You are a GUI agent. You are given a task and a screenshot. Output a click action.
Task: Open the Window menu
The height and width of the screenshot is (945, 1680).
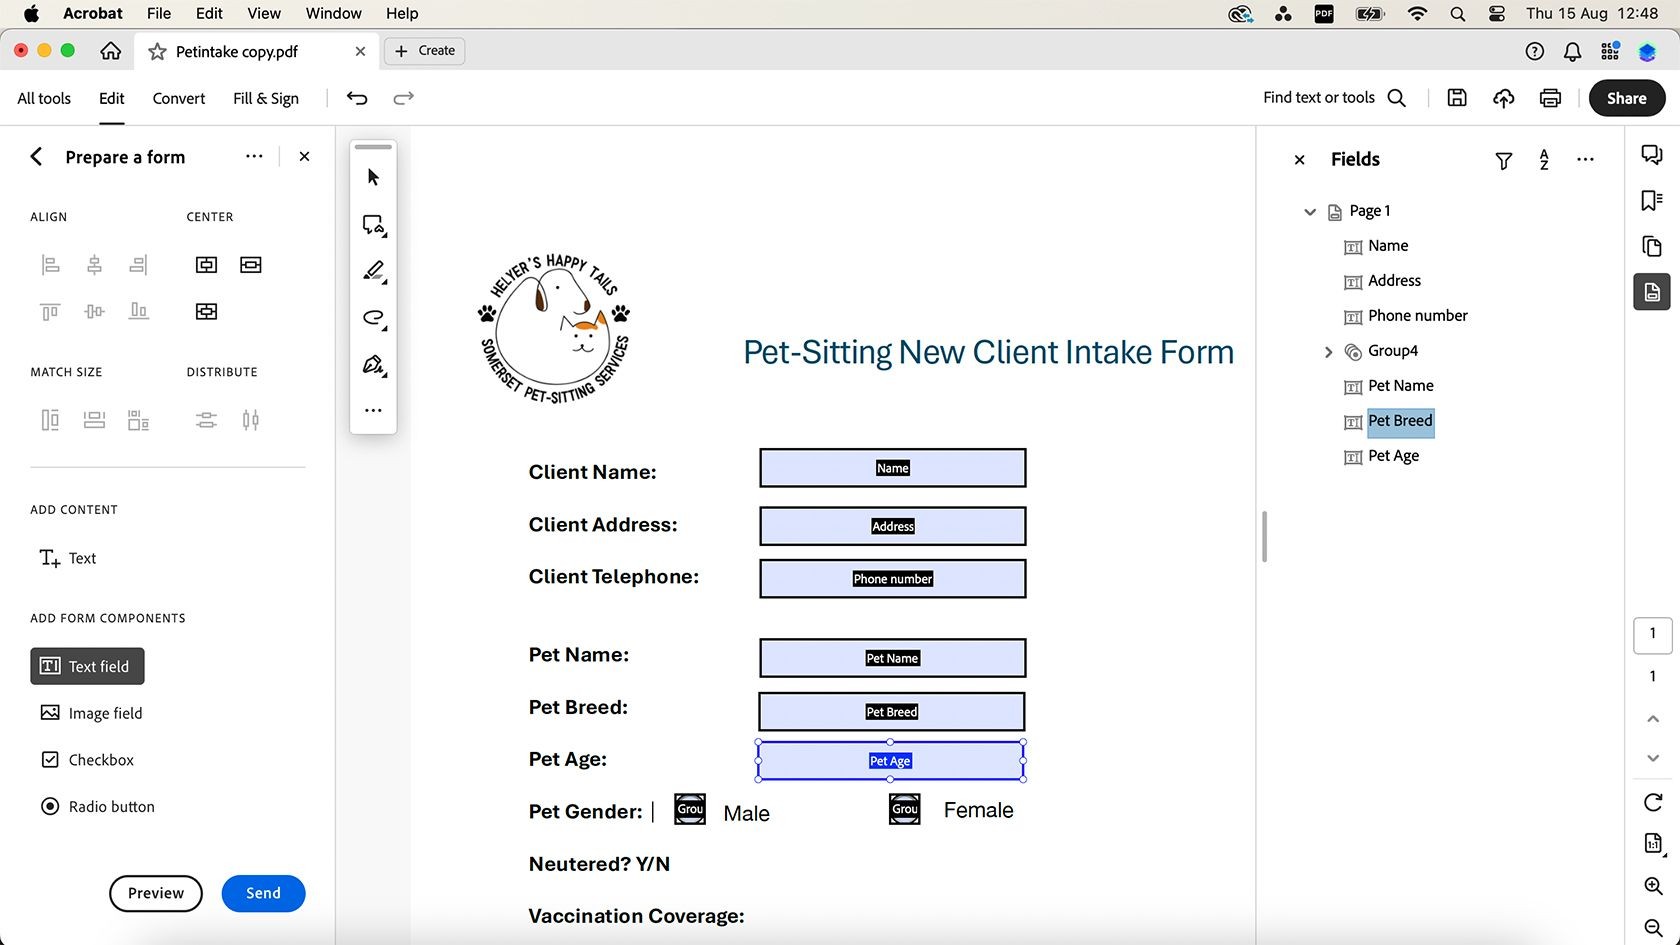pos(333,13)
